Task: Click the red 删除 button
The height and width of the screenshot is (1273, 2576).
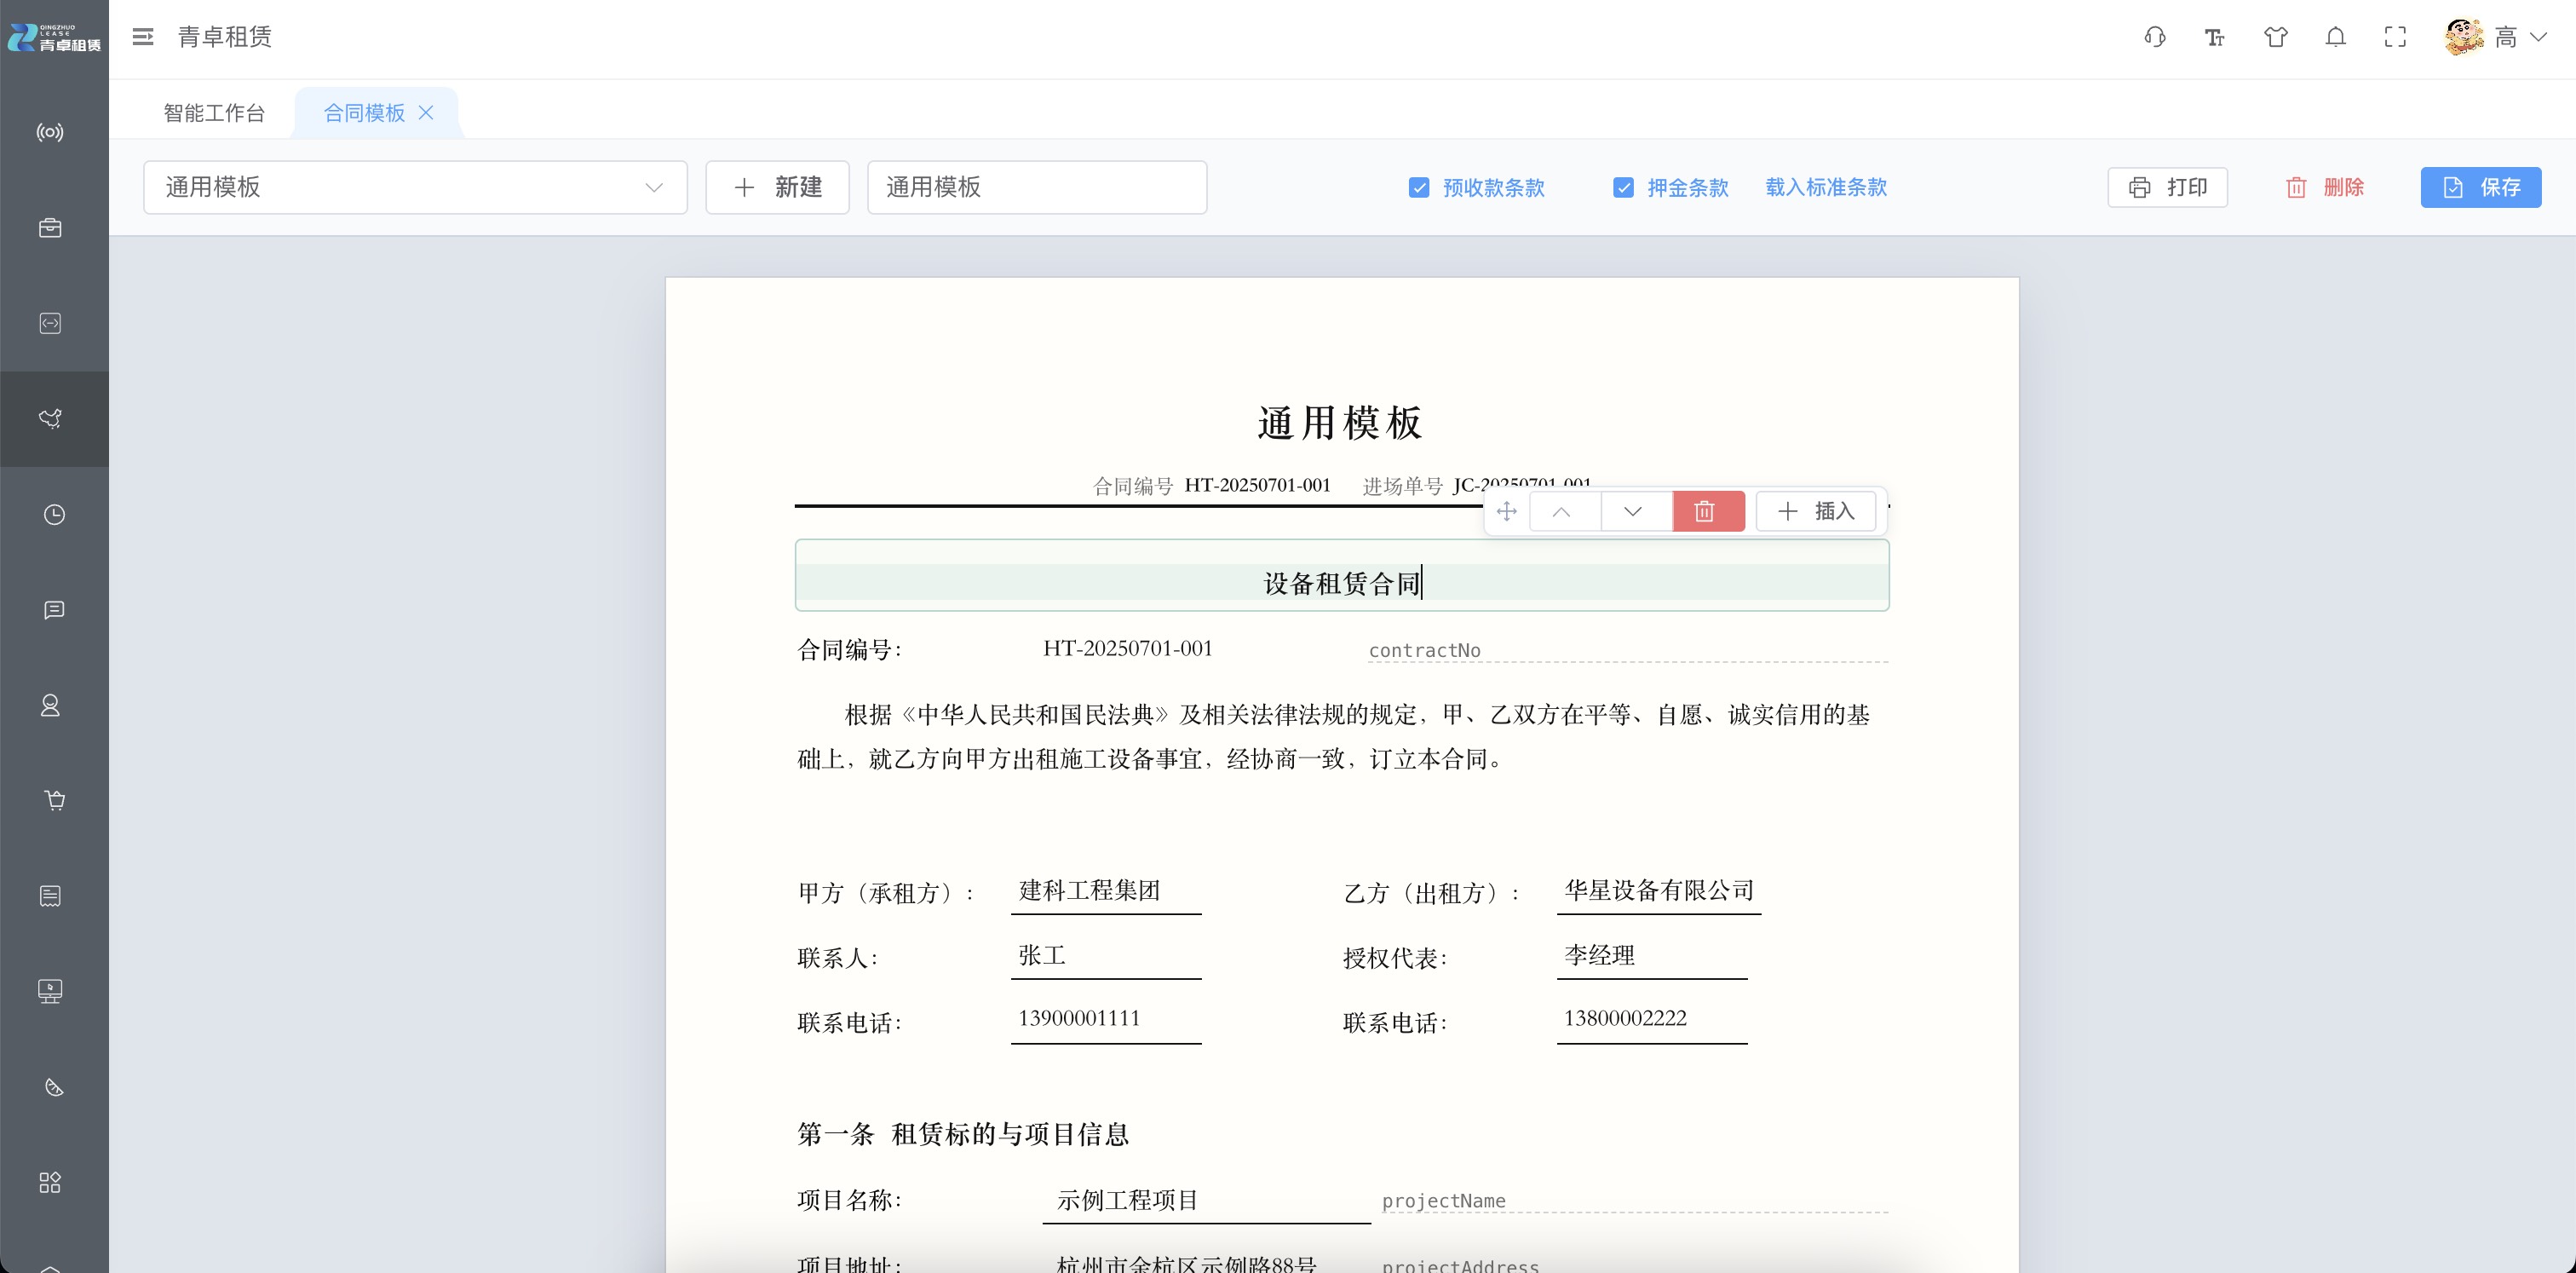Action: pos(2325,187)
